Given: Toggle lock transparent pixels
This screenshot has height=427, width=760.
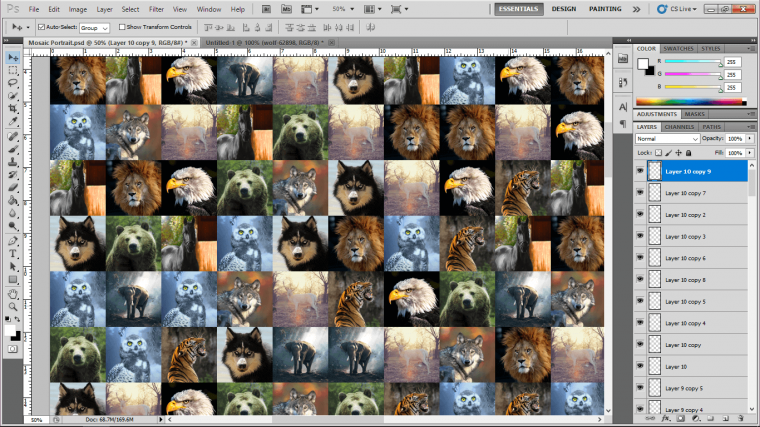Looking at the screenshot, I should click(x=658, y=153).
